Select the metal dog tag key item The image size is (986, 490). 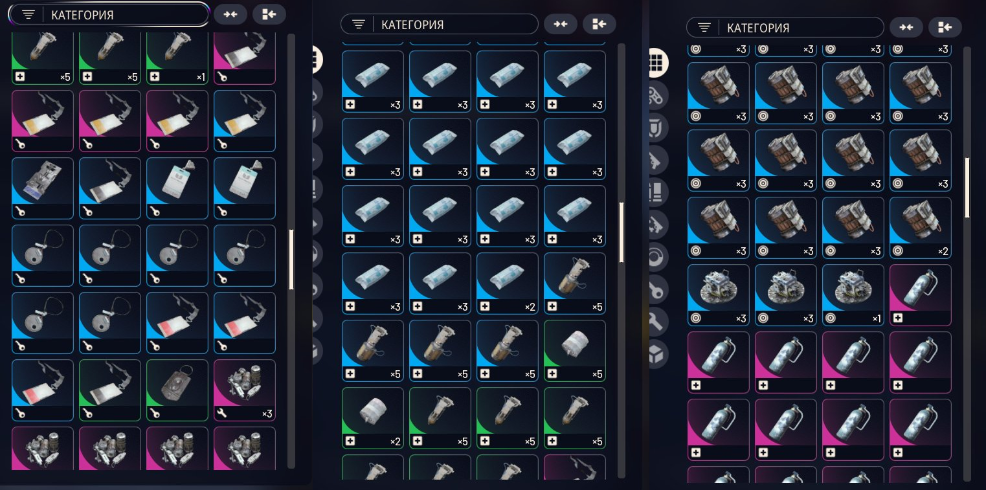[x=177, y=390]
